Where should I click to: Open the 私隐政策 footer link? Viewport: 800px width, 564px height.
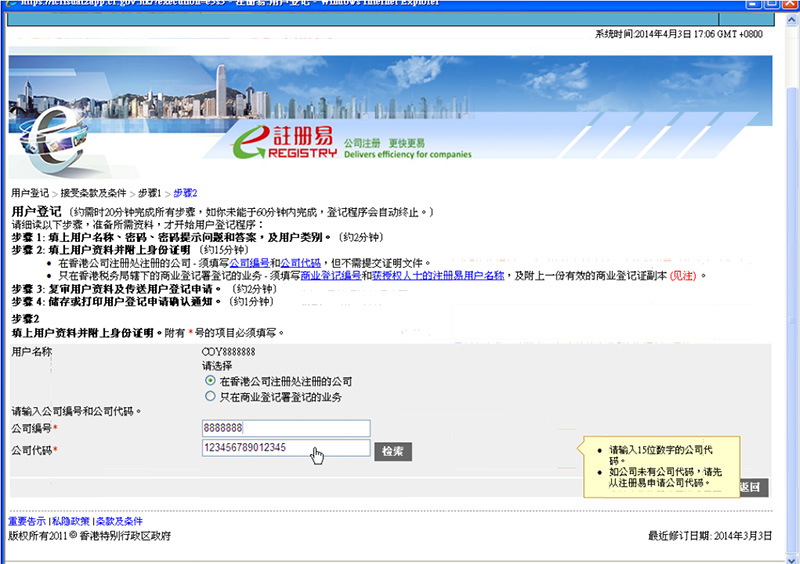[70, 522]
